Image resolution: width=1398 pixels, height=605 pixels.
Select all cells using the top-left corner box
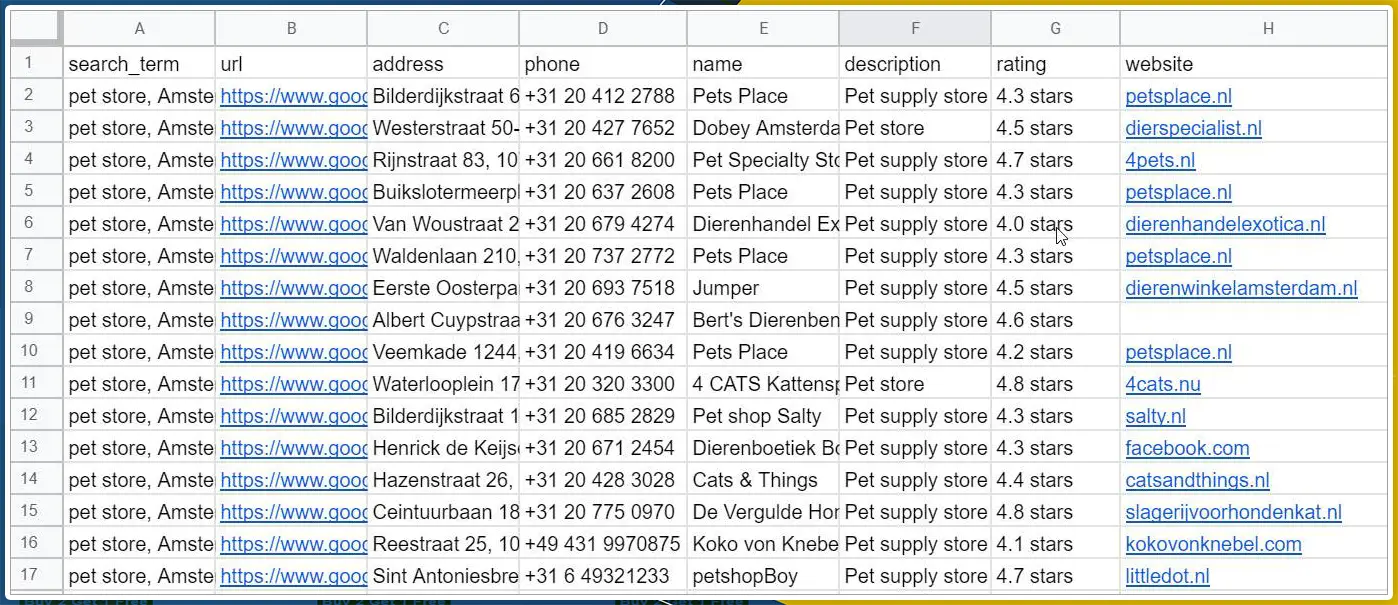click(37, 29)
